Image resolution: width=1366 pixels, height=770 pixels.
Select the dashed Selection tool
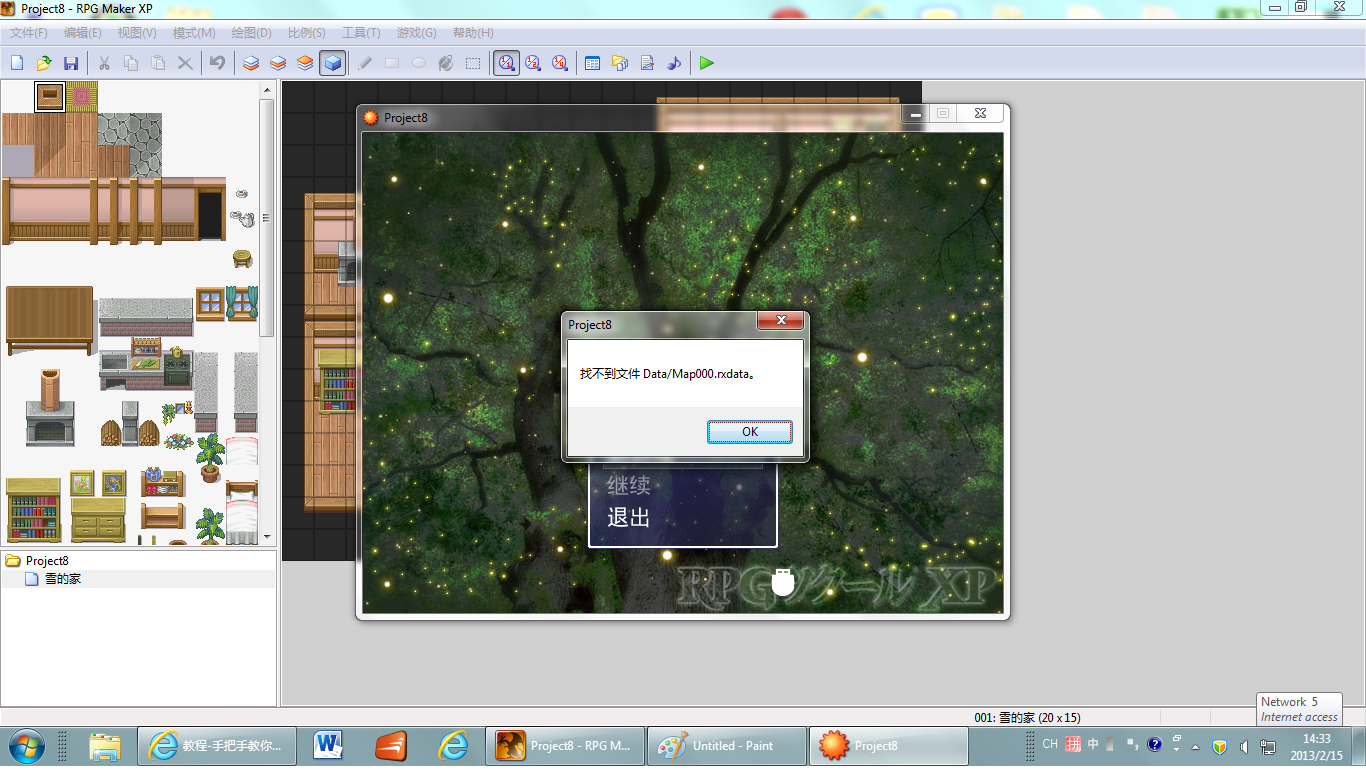click(473, 63)
